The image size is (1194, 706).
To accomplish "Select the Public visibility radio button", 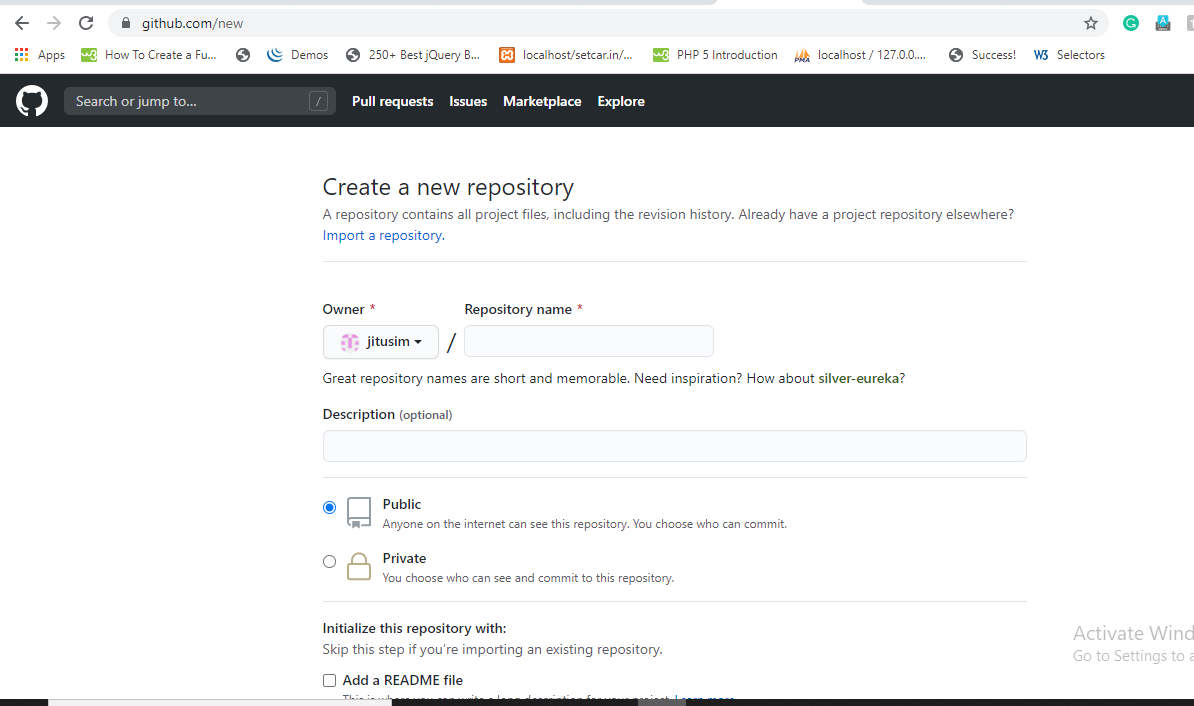I will [329, 507].
